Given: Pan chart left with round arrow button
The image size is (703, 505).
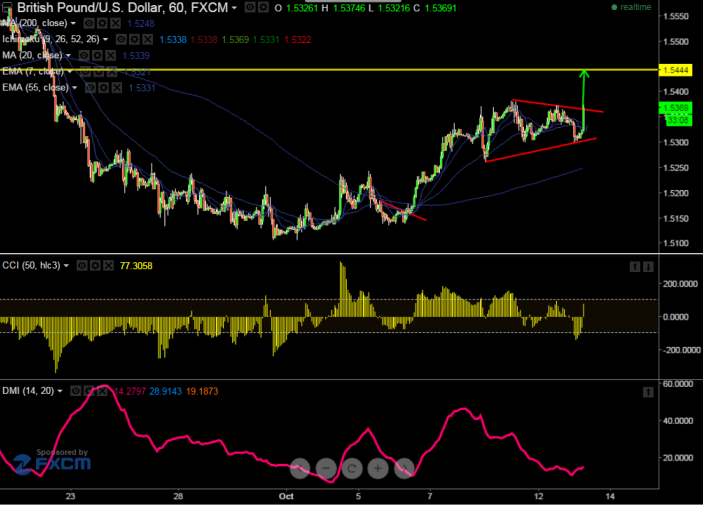Looking at the screenshot, I should 300,469.
